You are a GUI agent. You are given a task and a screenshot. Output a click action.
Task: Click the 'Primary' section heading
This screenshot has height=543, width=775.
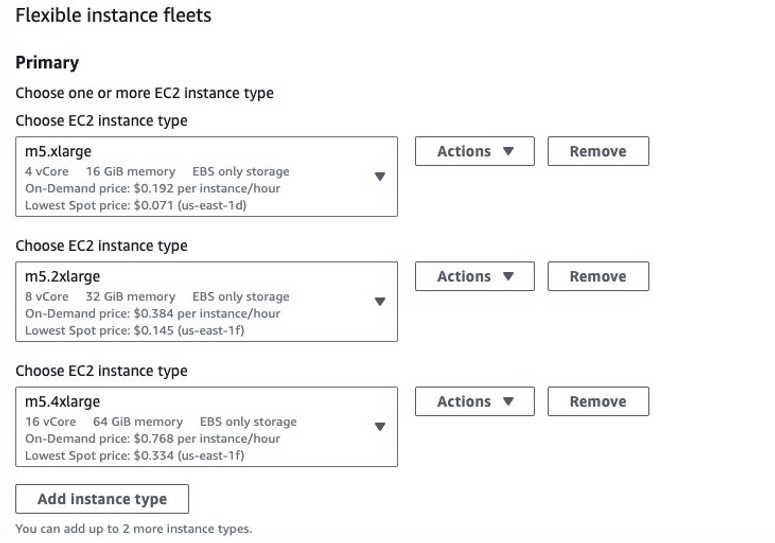click(47, 63)
